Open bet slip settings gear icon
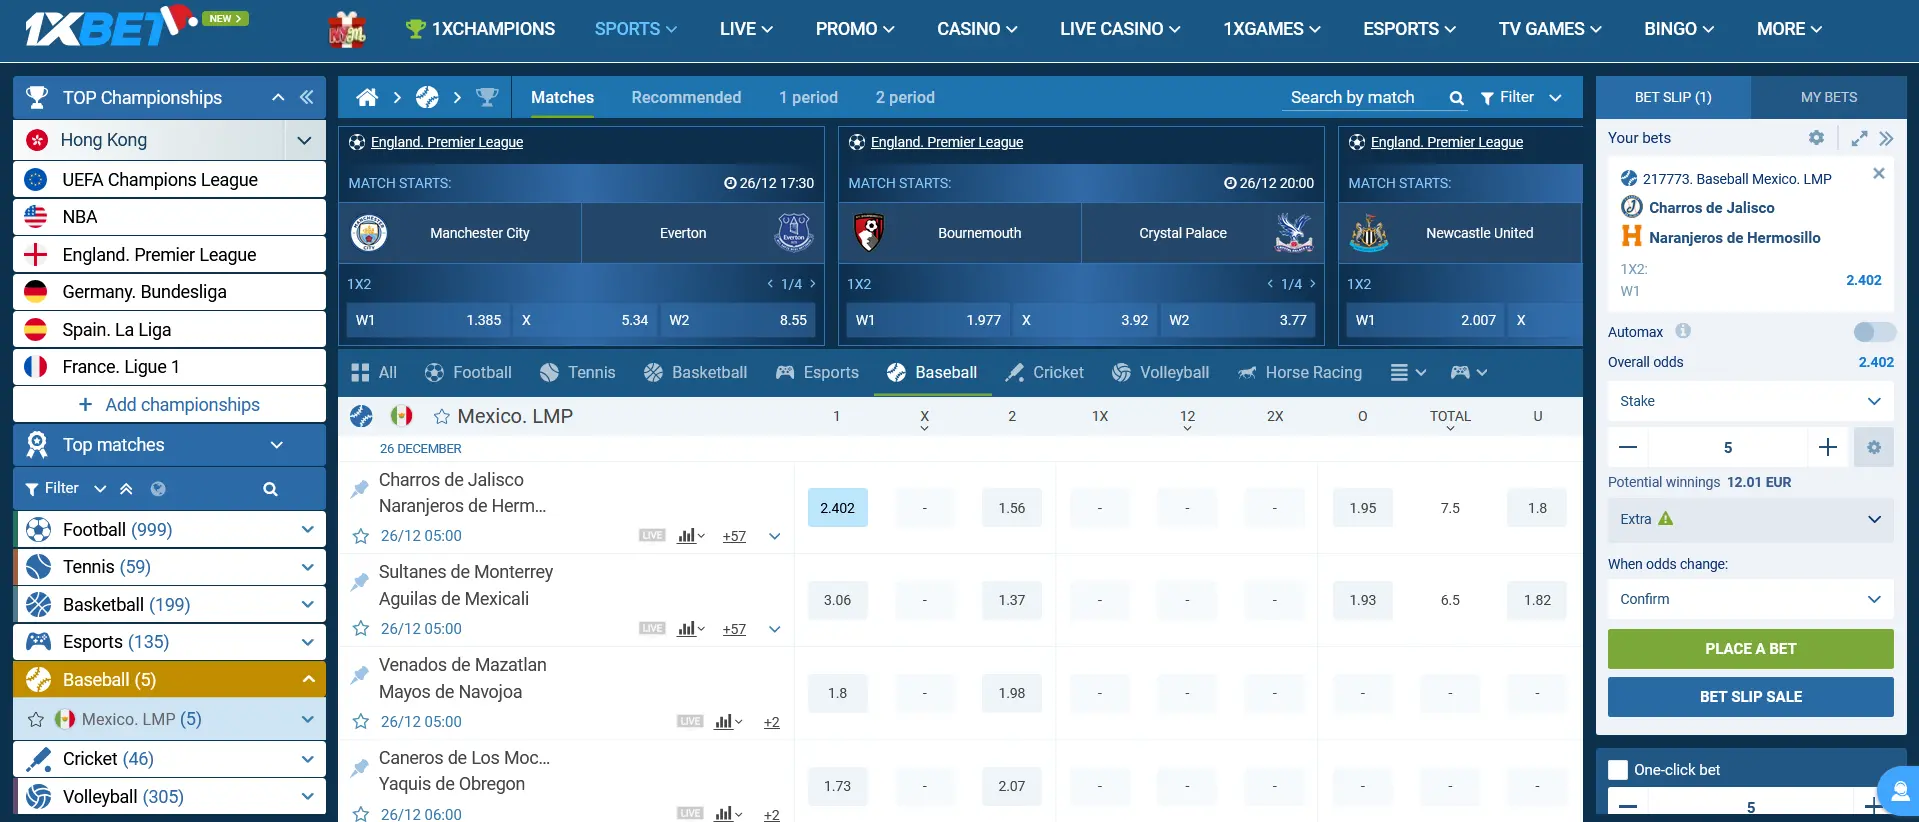The width and height of the screenshot is (1919, 822). (1816, 138)
